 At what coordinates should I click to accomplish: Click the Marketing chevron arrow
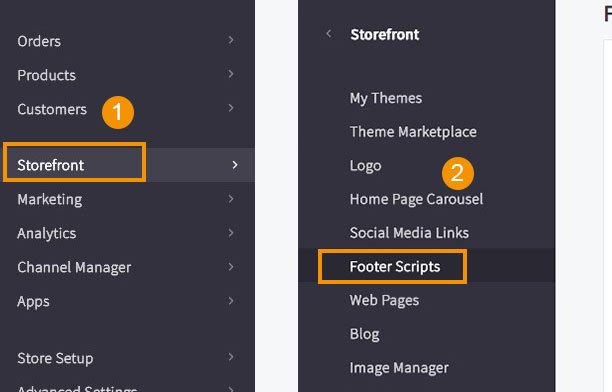tap(231, 199)
